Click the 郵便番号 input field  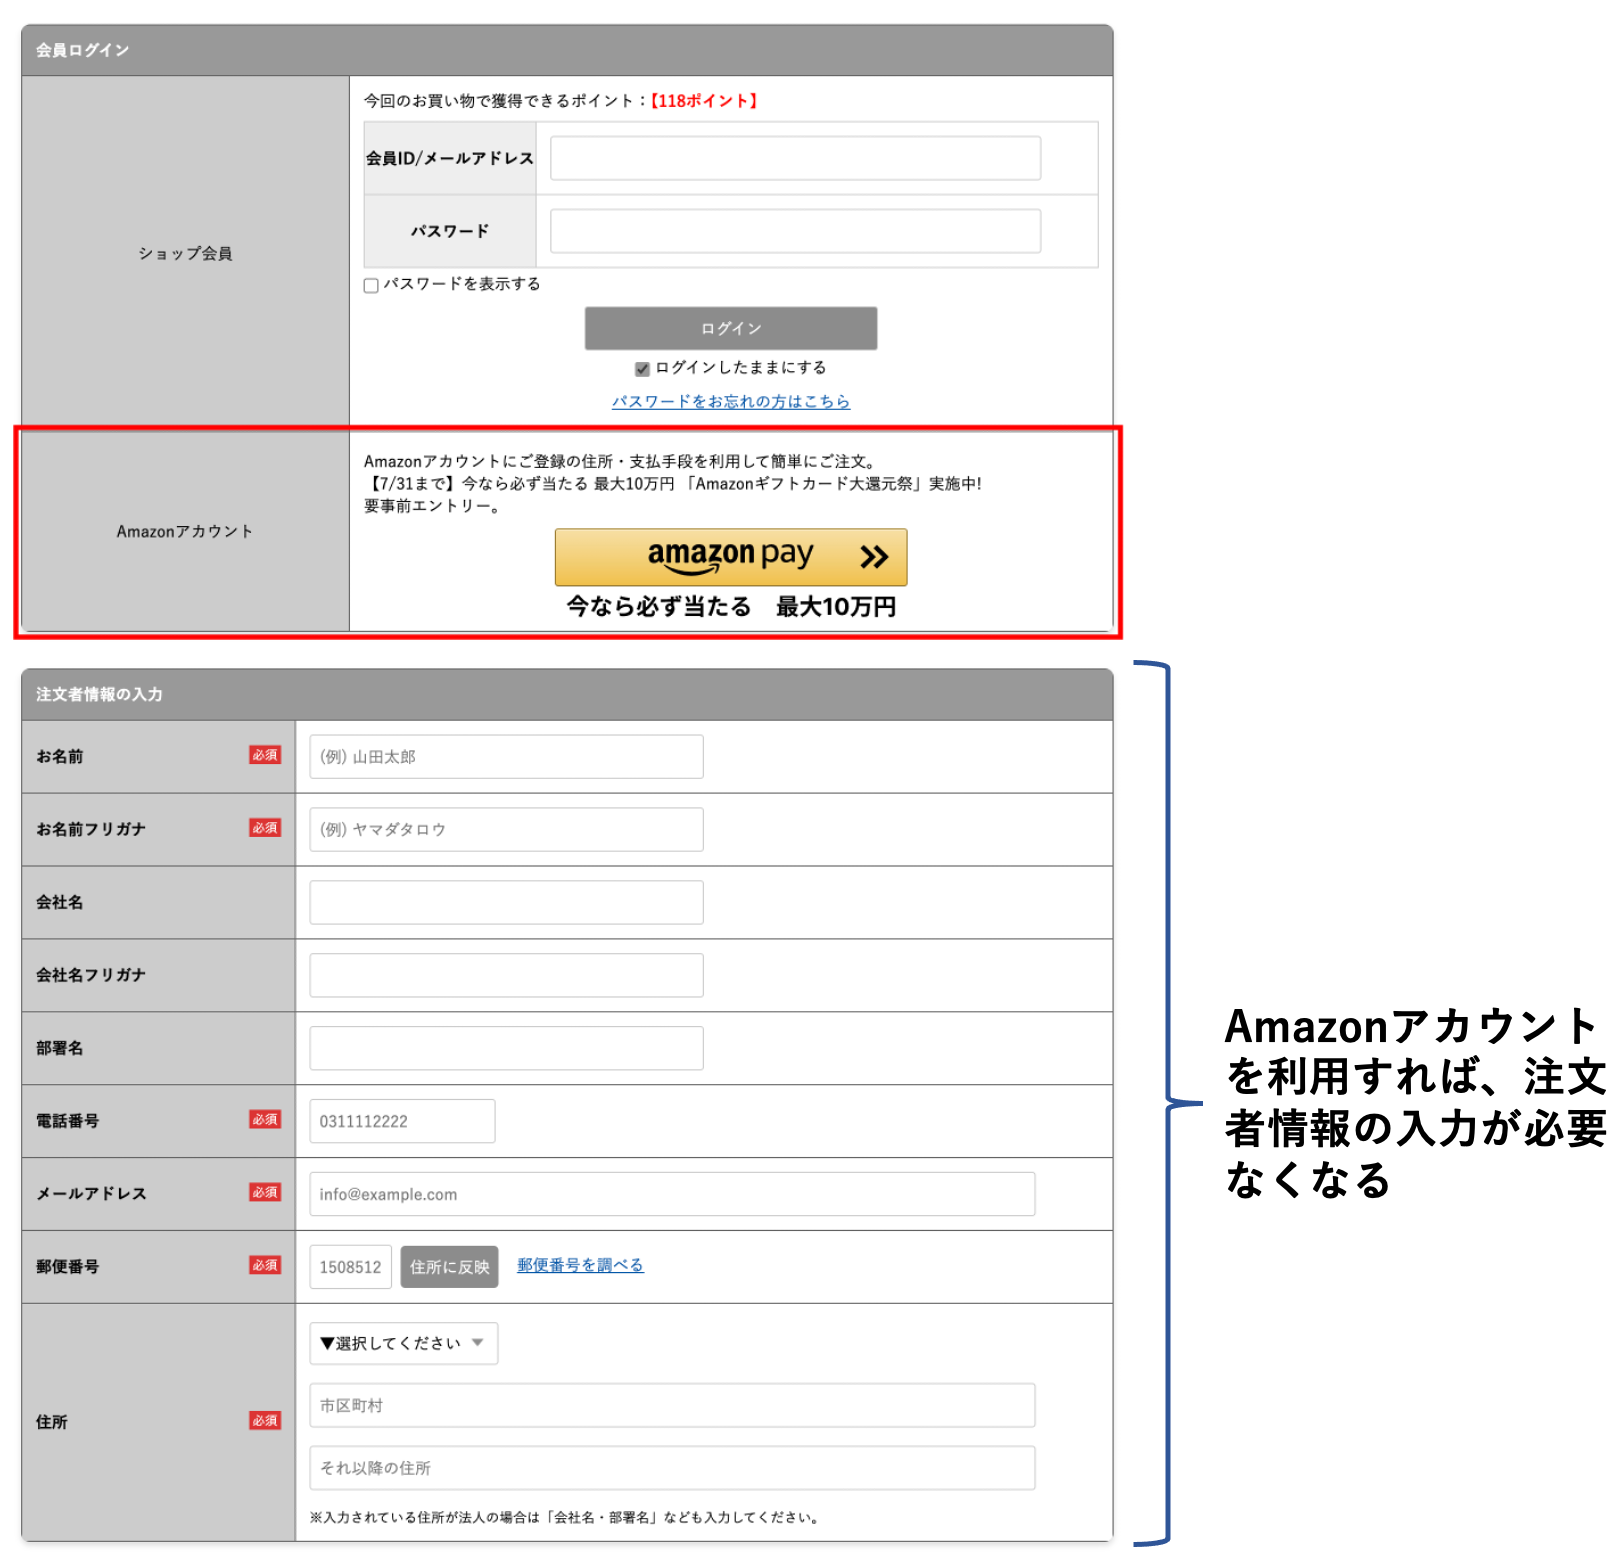pos(350,1267)
